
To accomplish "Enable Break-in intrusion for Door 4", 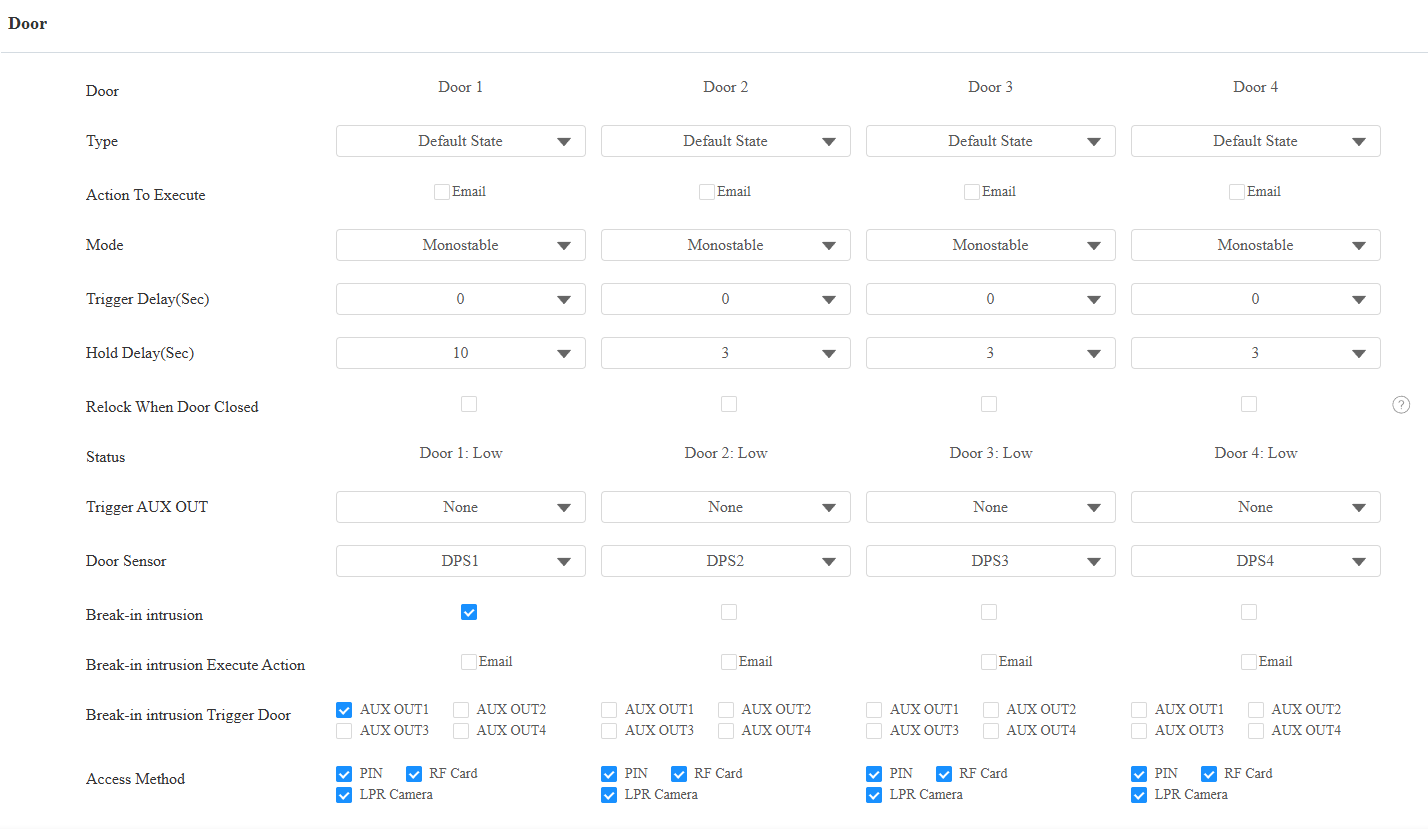I will pyautogui.click(x=1249, y=612).
